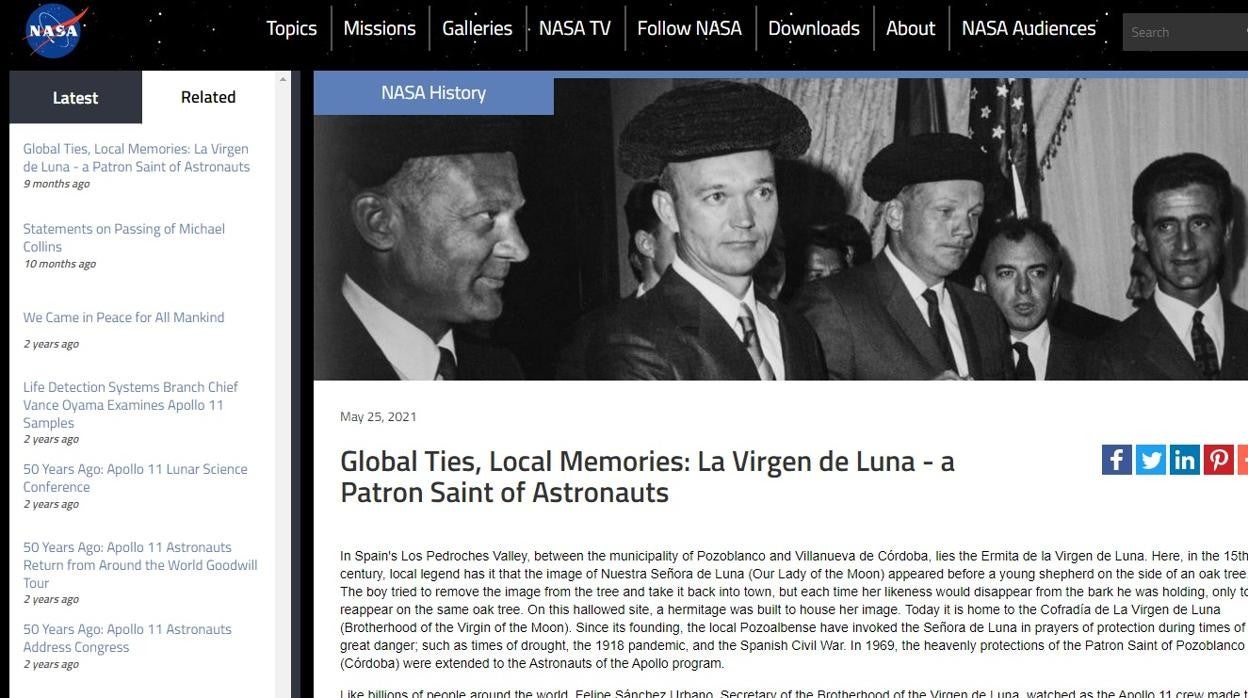The width and height of the screenshot is (1248, 698).
Task: Expand the Follow NASA dropdown
Action: [689, 29]
